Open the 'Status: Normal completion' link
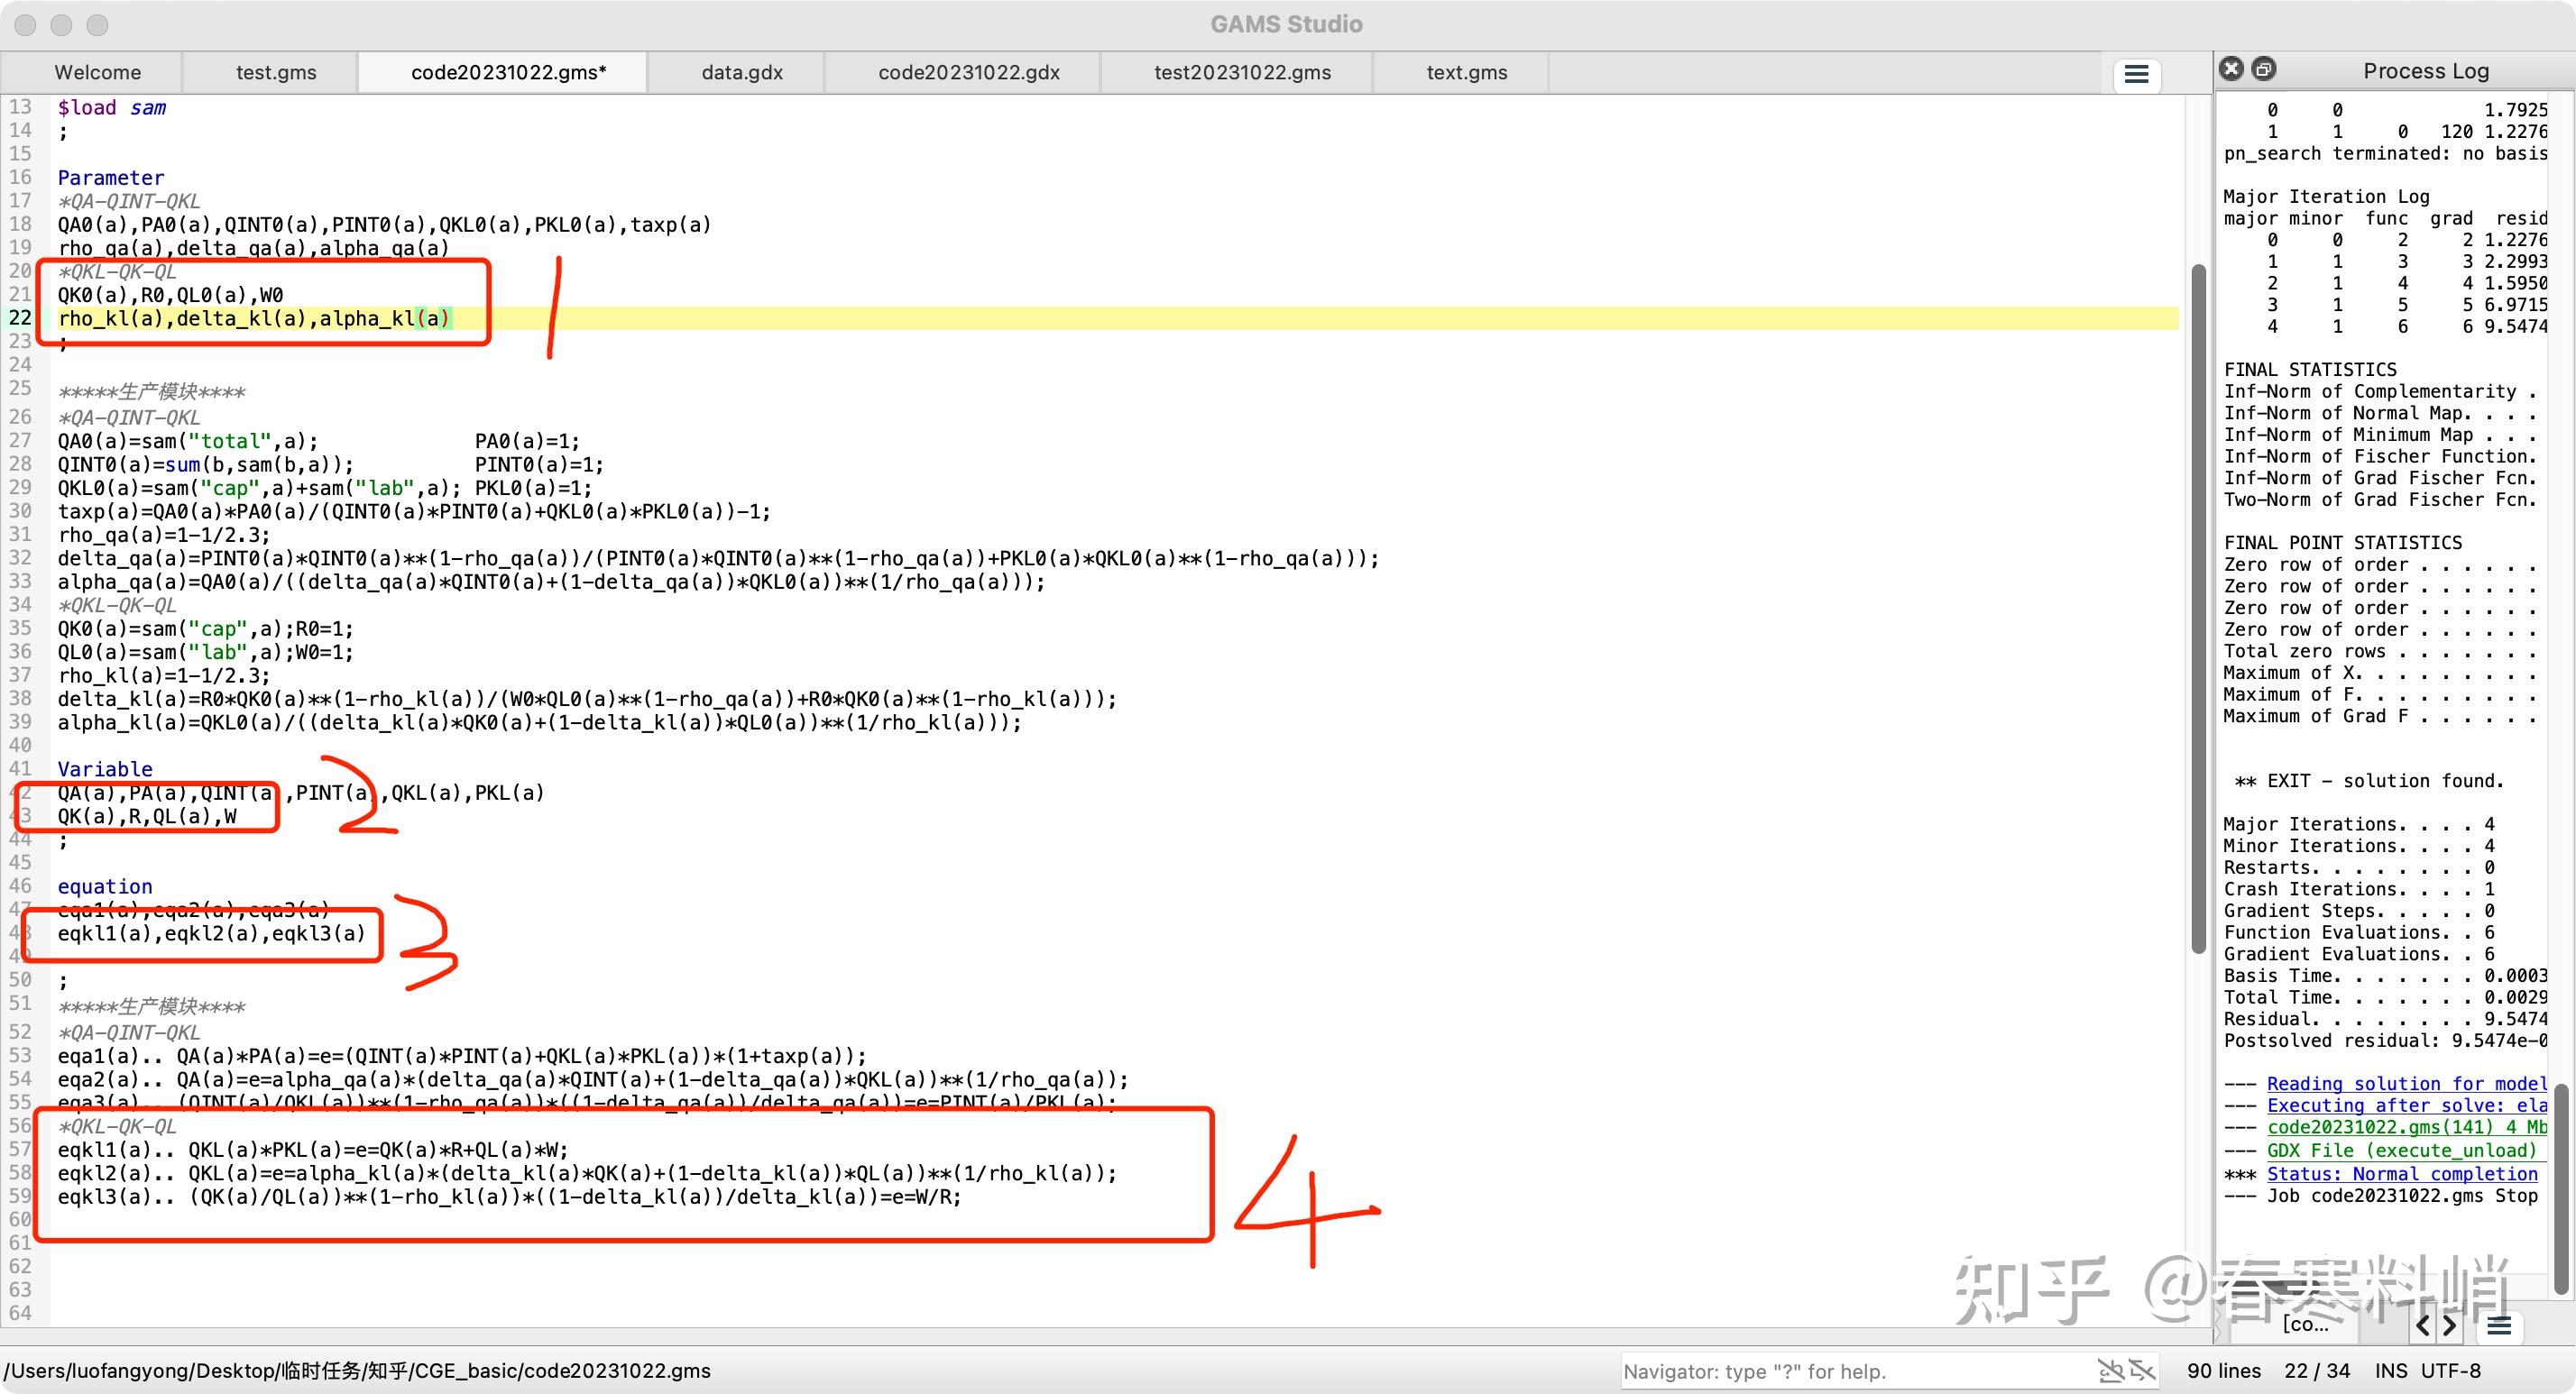 coord(2401,1174)
